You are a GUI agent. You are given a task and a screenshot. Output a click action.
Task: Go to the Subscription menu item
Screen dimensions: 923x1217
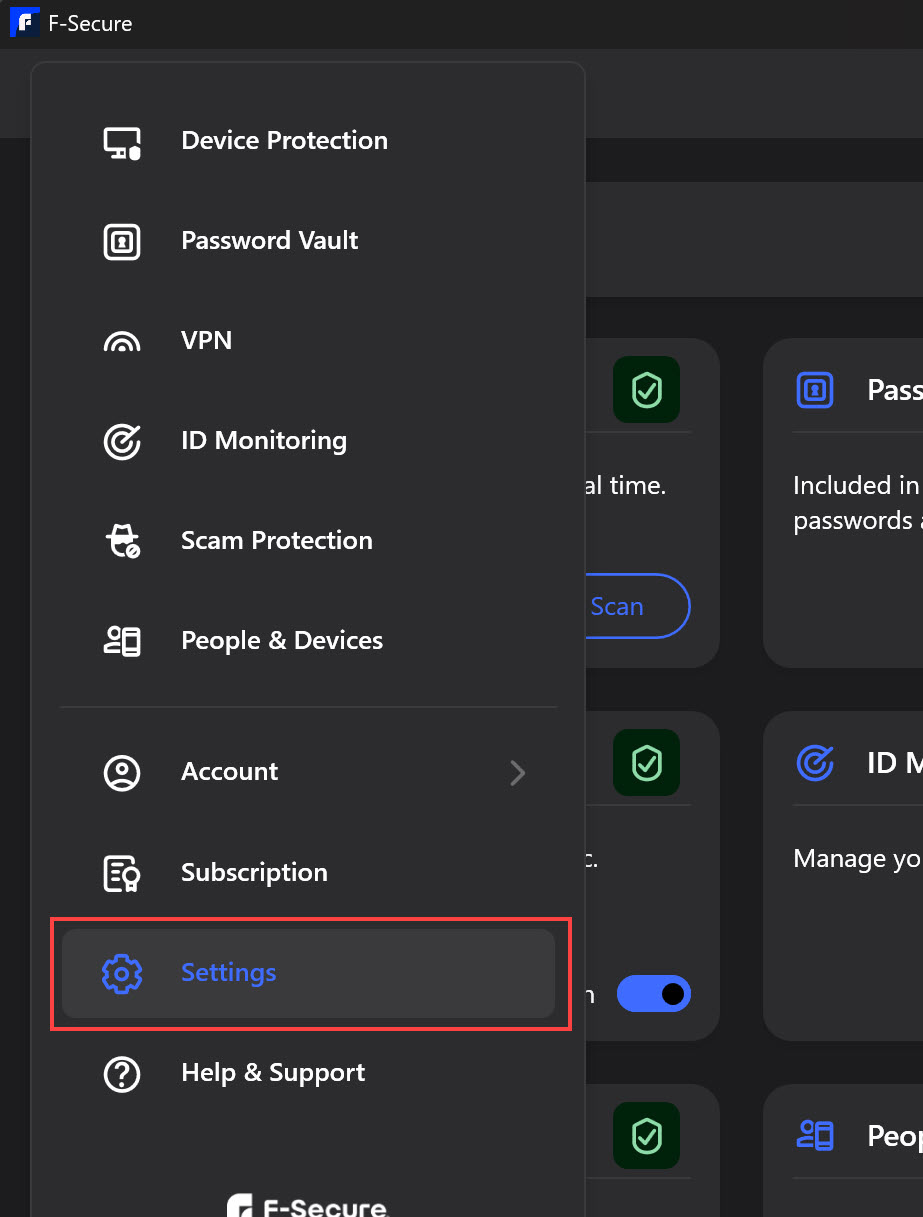pyautogui.click(x=254, y=873)
